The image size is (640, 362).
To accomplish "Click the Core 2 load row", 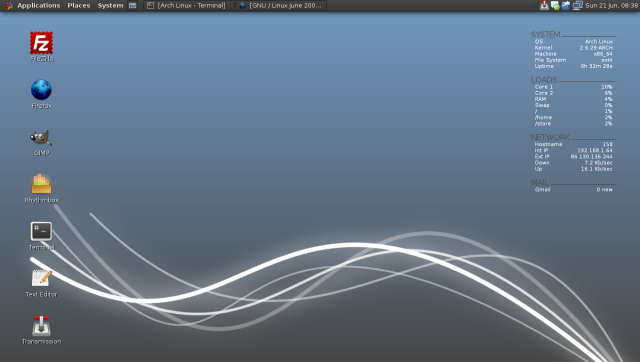I will coord(573,93).
